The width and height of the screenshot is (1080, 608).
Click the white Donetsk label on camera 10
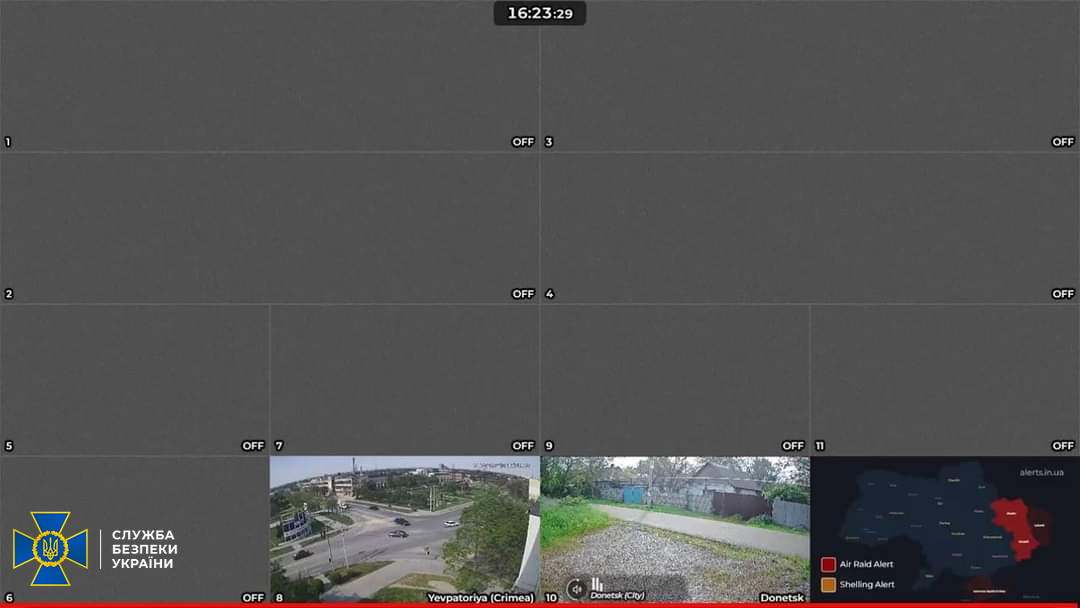(782, 598)
